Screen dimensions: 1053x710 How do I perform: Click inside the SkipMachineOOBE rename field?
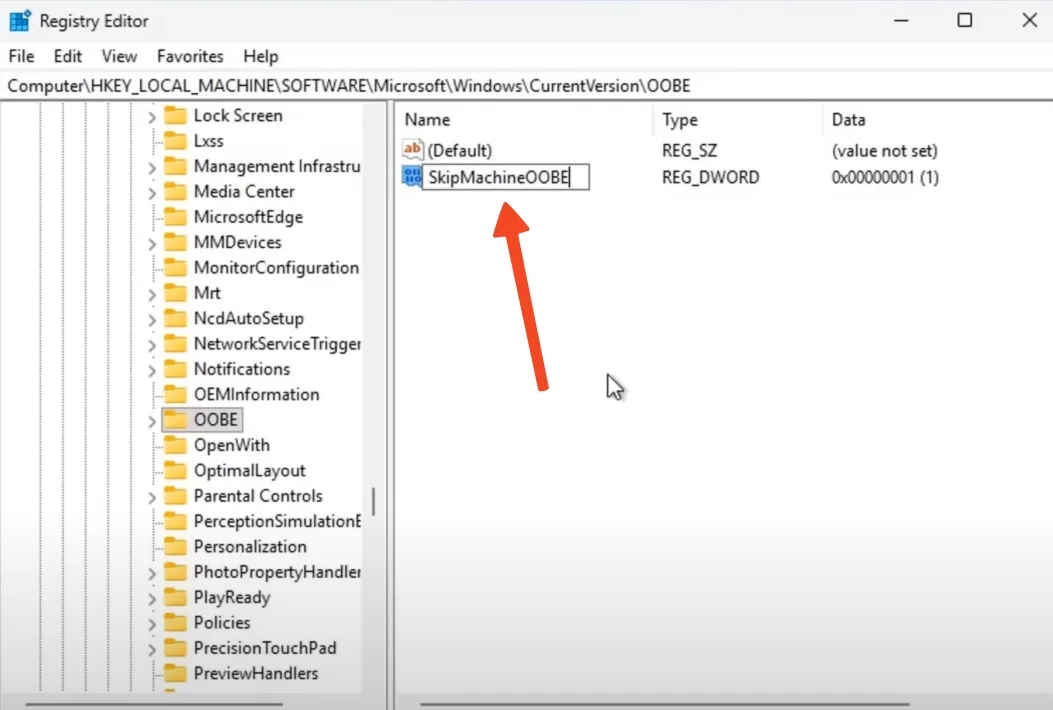504,178
